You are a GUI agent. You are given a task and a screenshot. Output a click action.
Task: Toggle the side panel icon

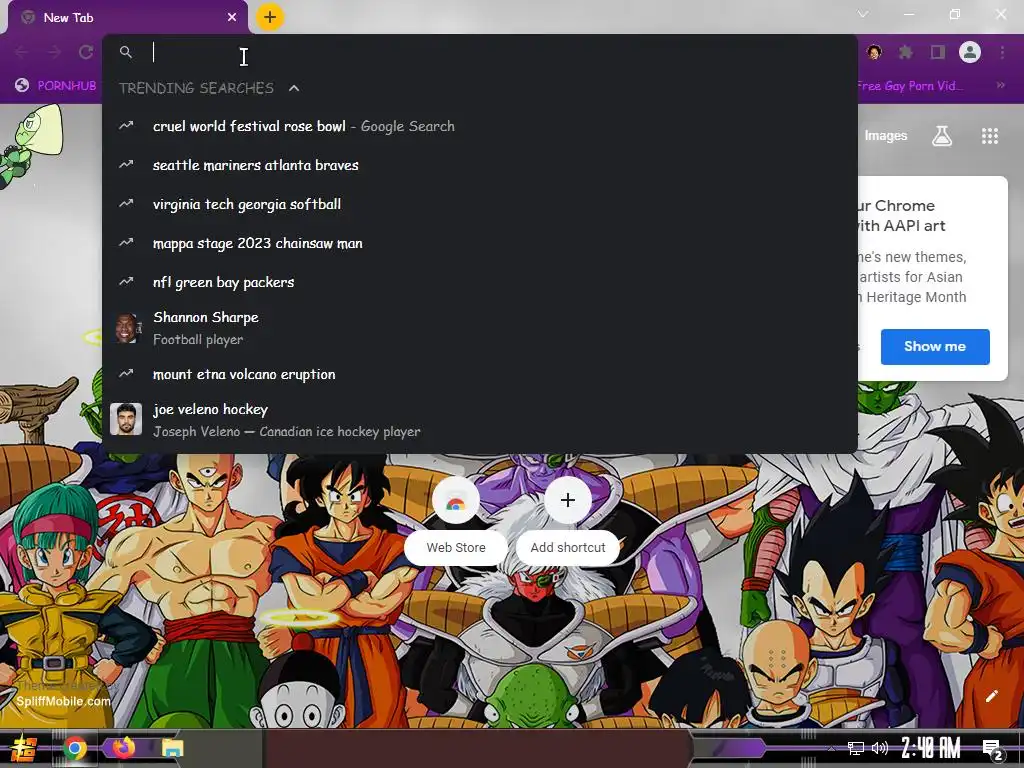pos(938,52)
